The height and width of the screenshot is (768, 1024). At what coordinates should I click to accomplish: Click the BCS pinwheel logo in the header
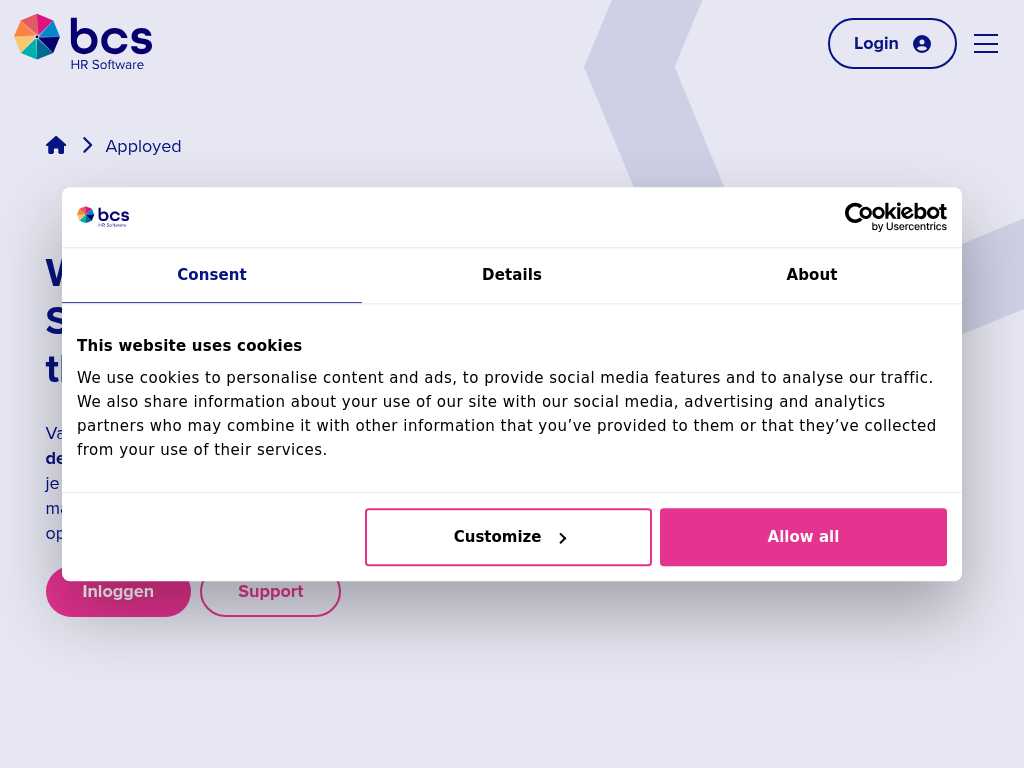37,37
